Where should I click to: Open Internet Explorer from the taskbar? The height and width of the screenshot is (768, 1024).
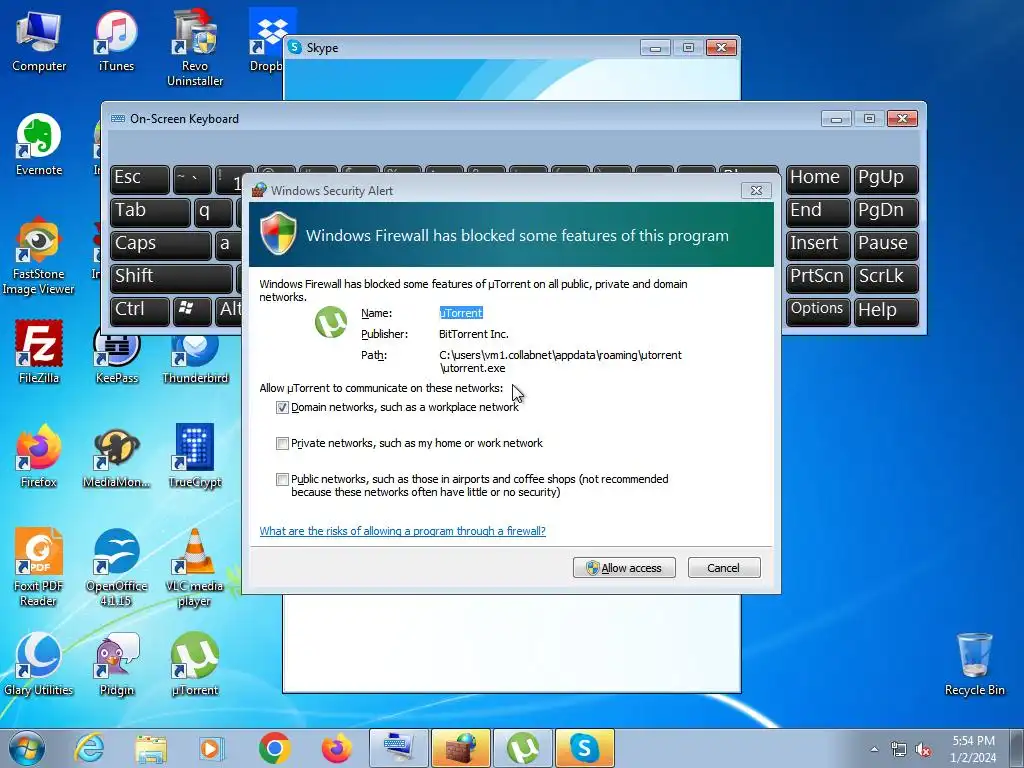pyautogui.click(x=89, y=748)
